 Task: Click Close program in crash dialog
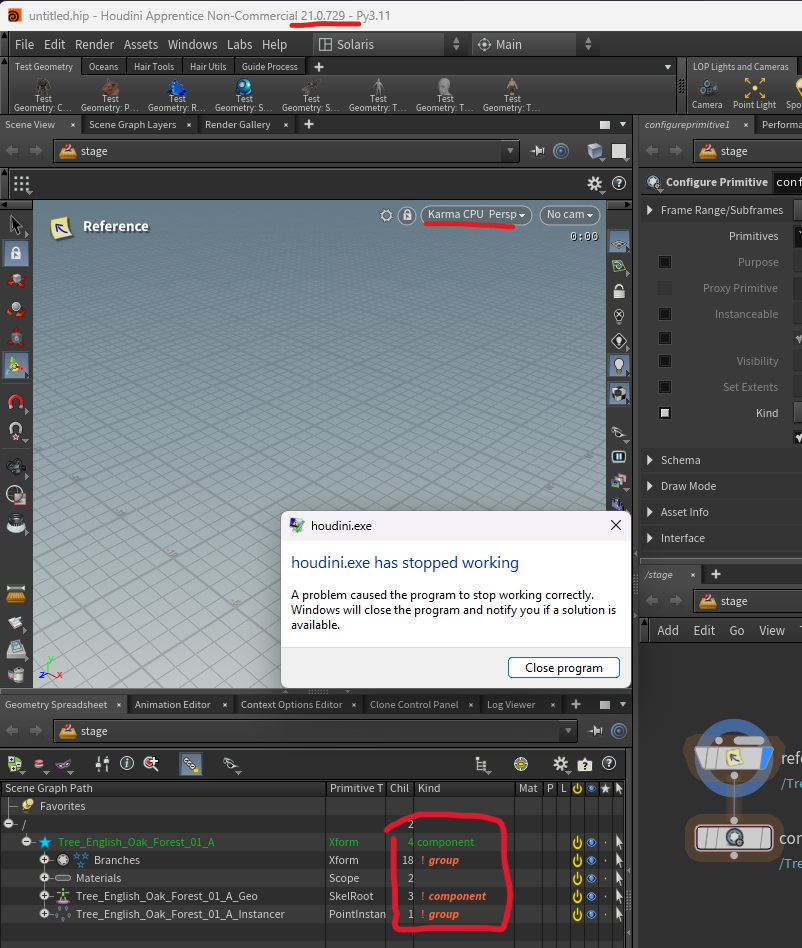coord(563,667)
